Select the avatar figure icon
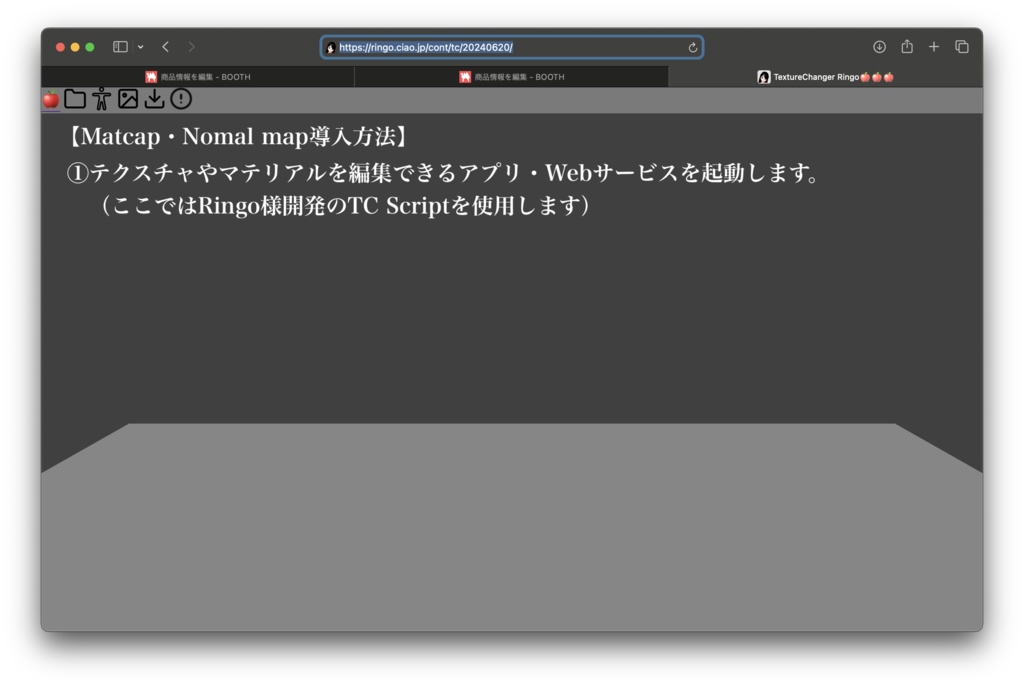The width and height of the screenshot is (1024, 686). tap(100, 99)
